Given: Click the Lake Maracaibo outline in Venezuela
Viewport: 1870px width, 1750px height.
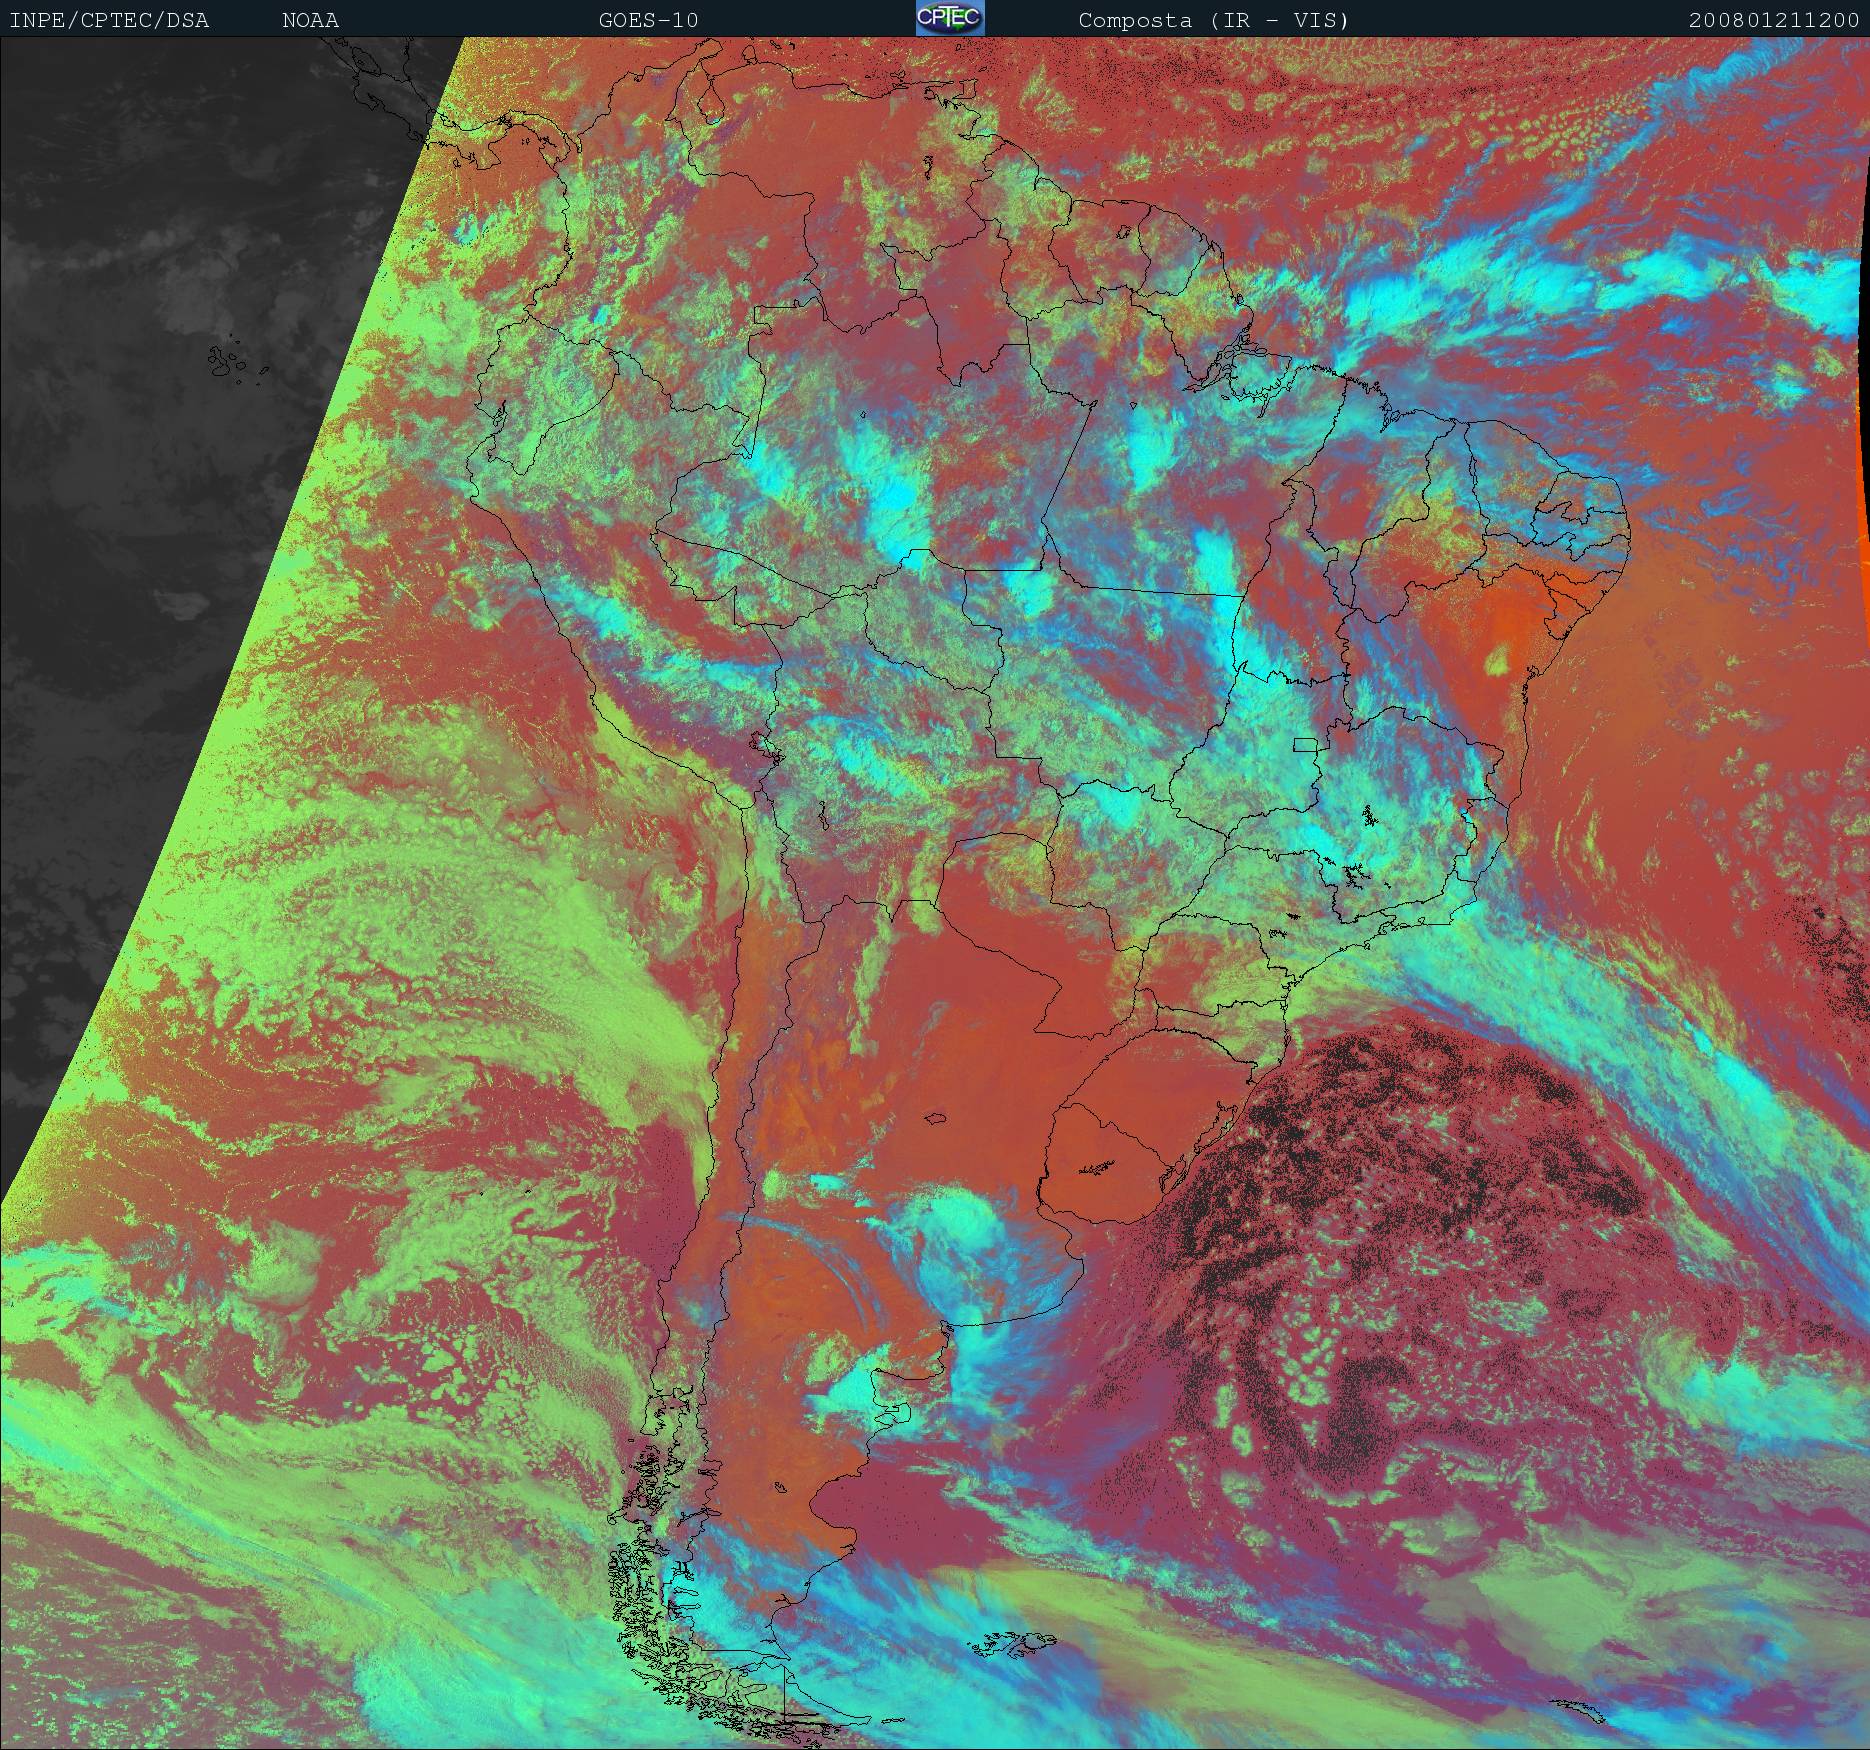Looking at the screenshot, I should [711, 102].
